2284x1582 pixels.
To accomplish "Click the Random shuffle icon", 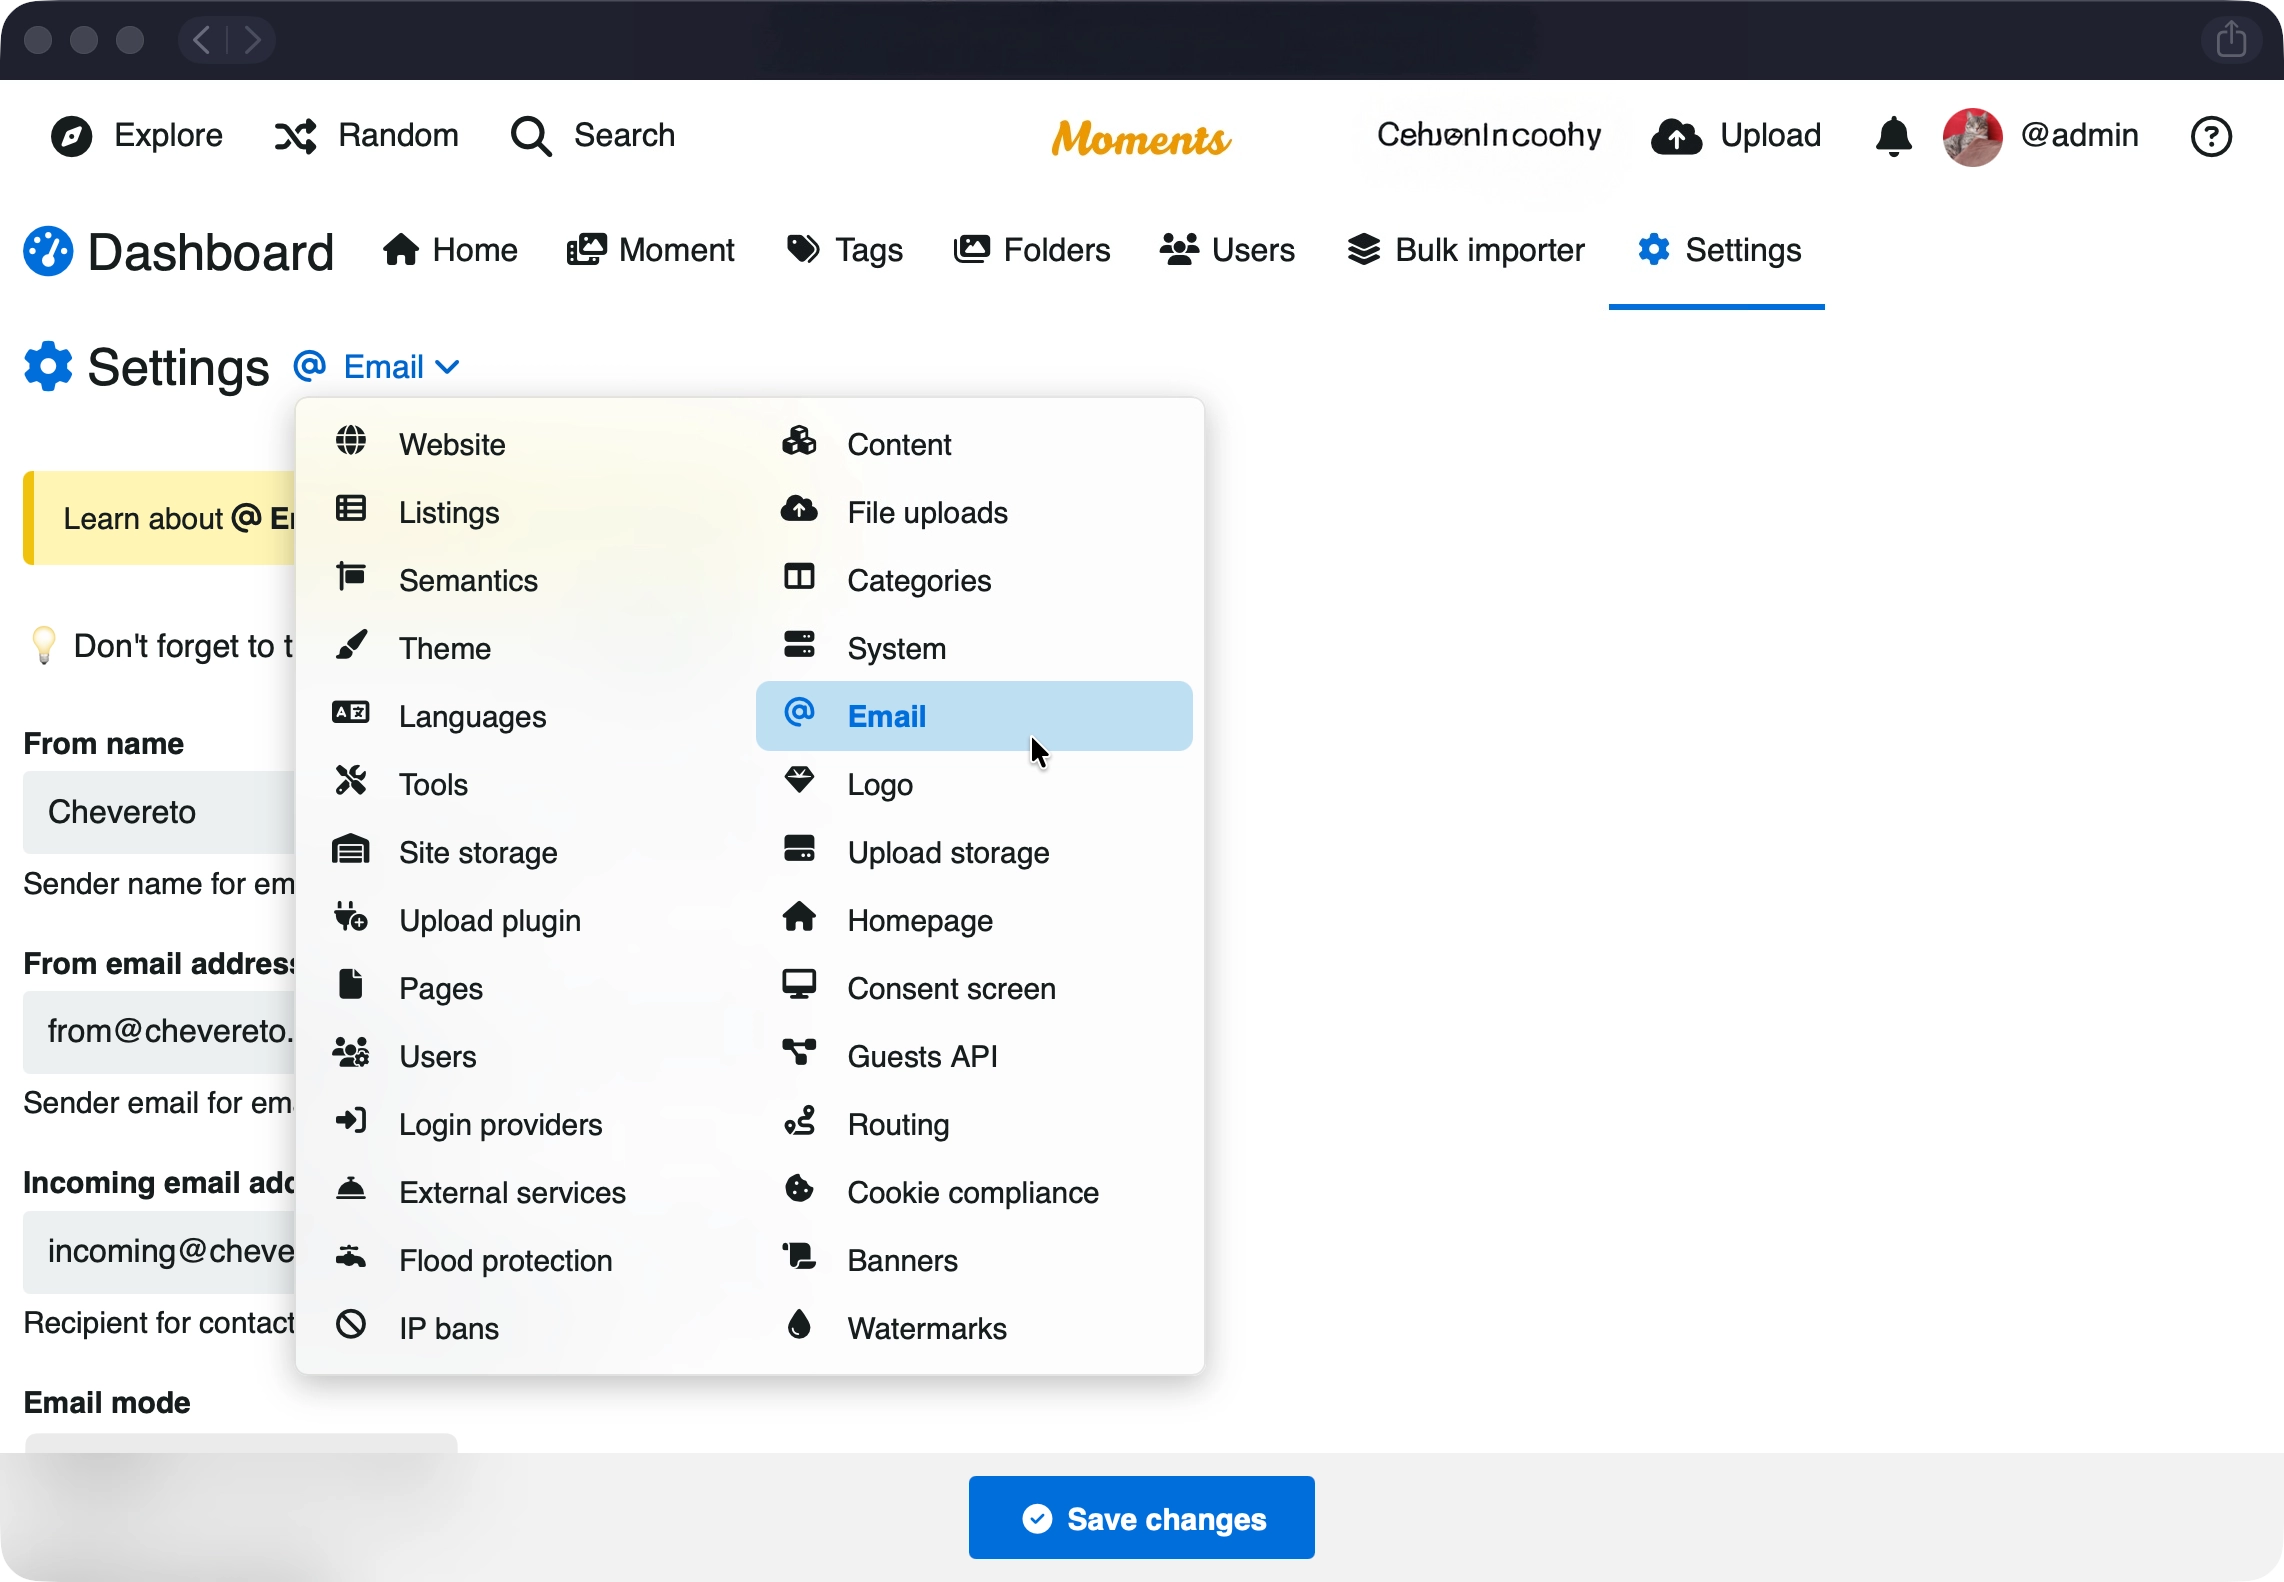I will [295, 136].
